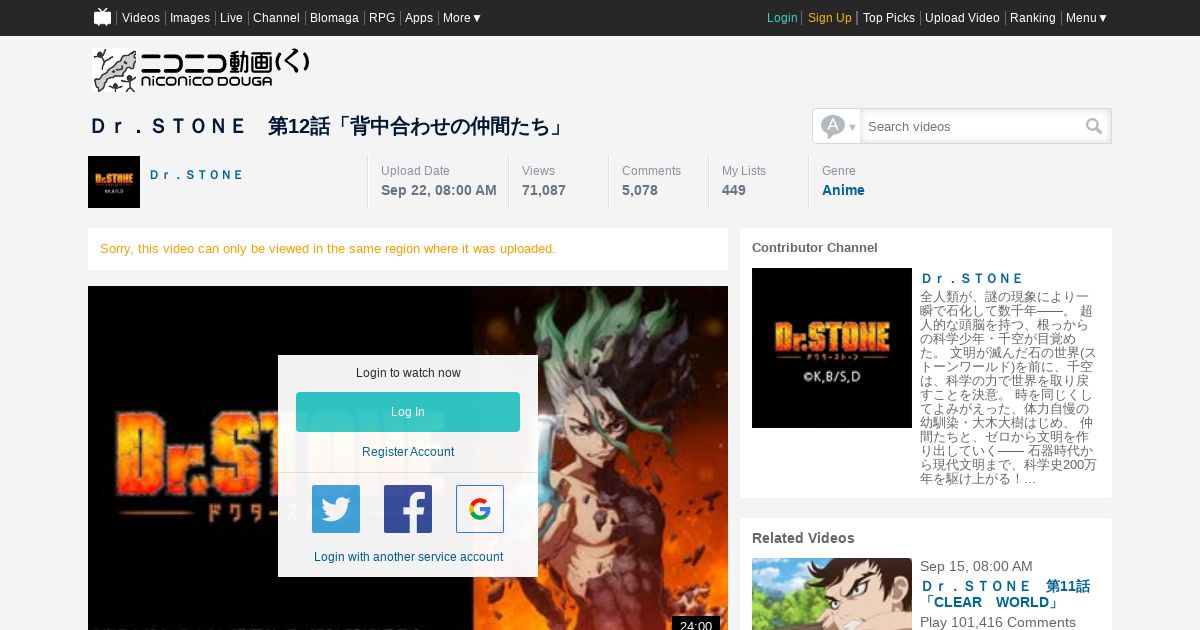Open Dr.STONE channel name link under title

pos(197,175)
